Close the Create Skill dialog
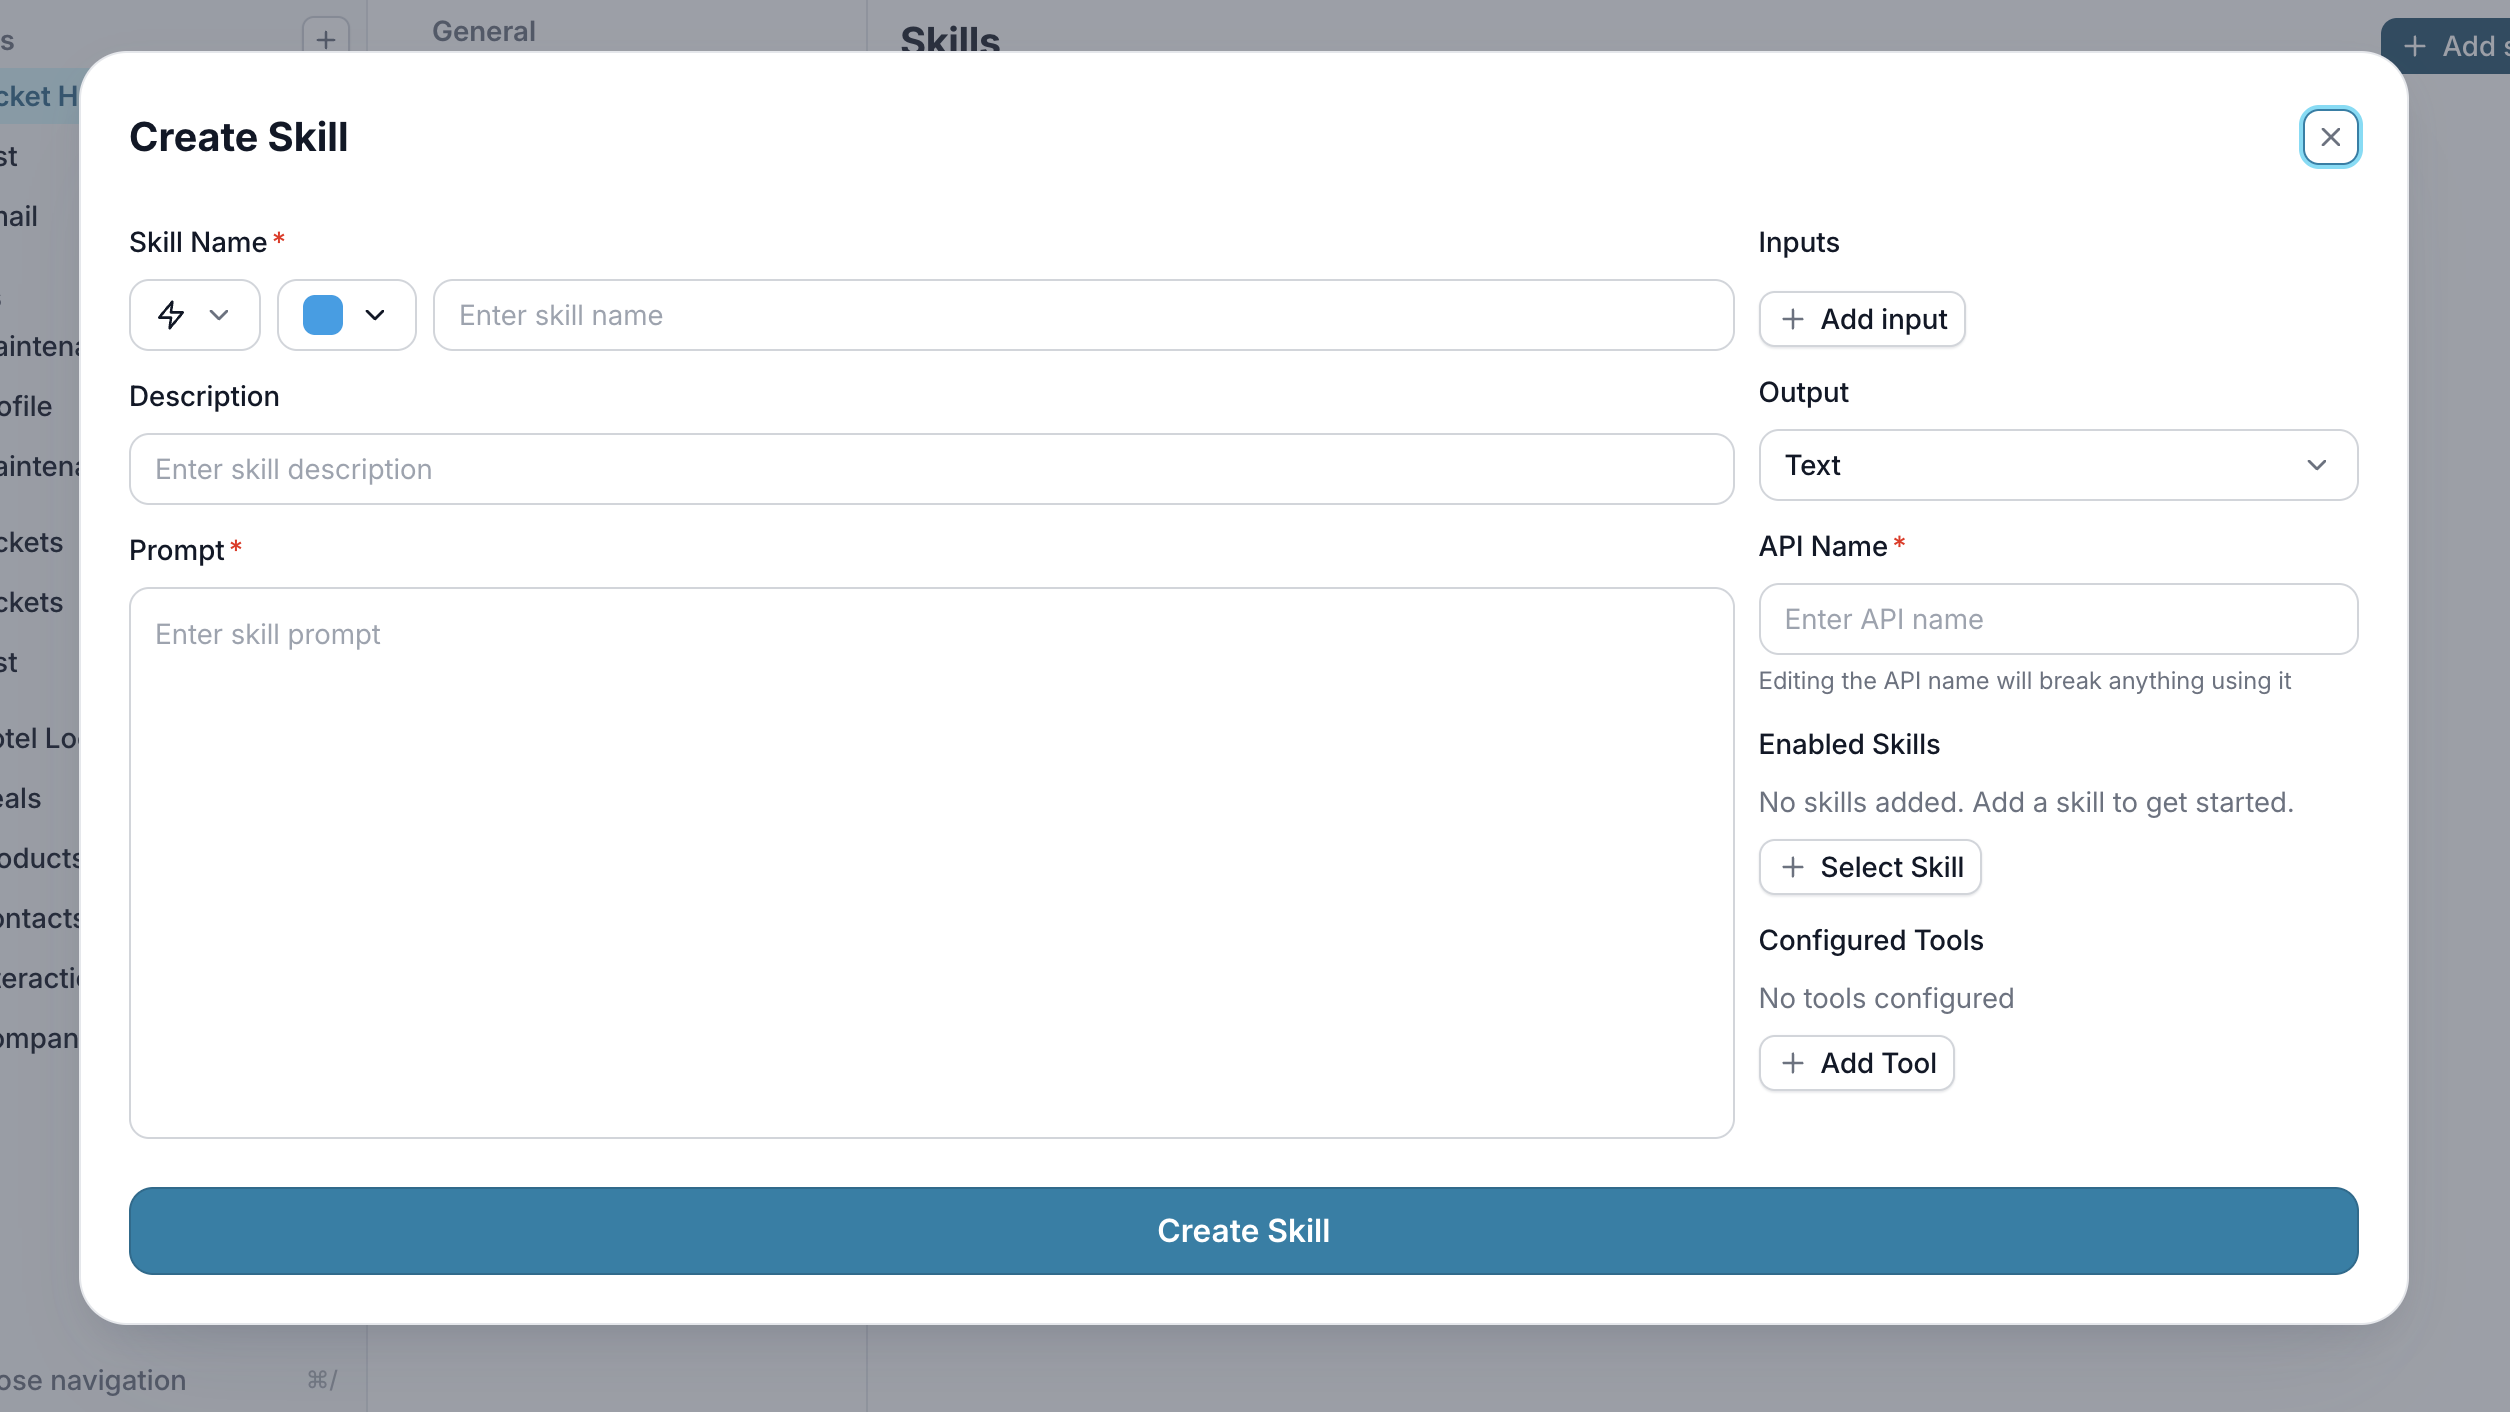This screenshot has height=1412, width=2510. point(2330,137)
